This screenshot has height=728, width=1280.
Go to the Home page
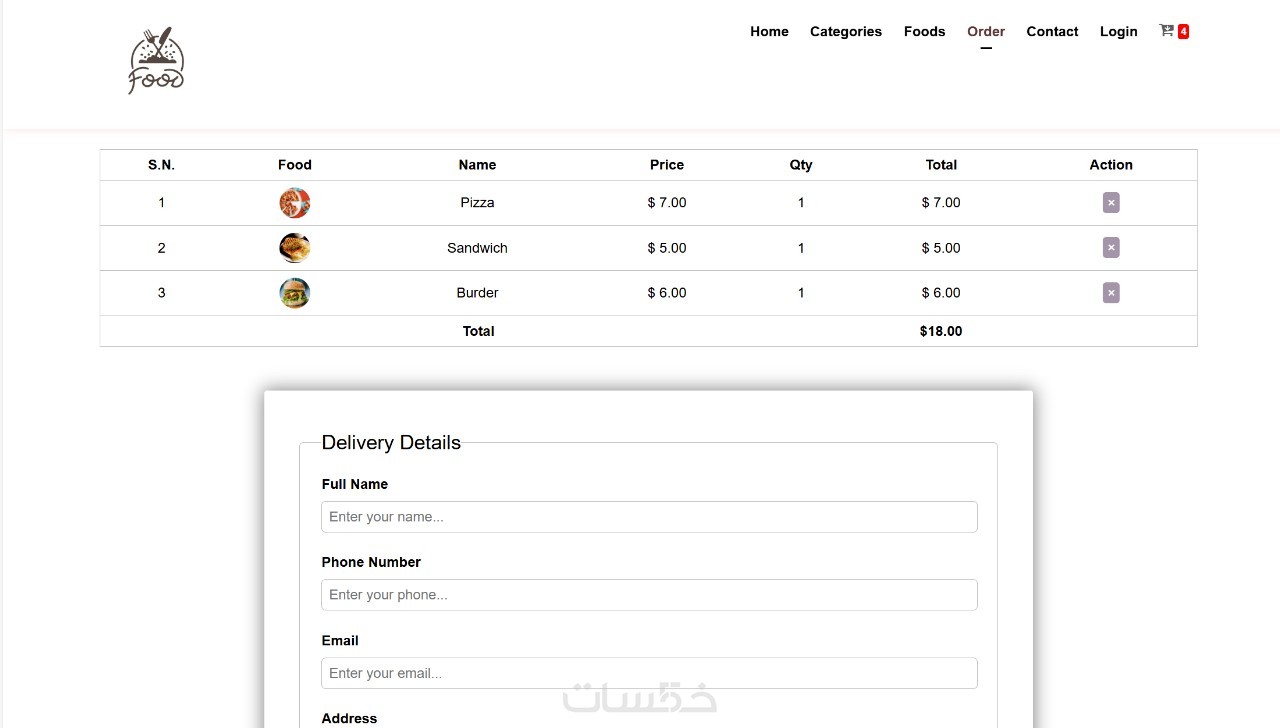point(769,32)
